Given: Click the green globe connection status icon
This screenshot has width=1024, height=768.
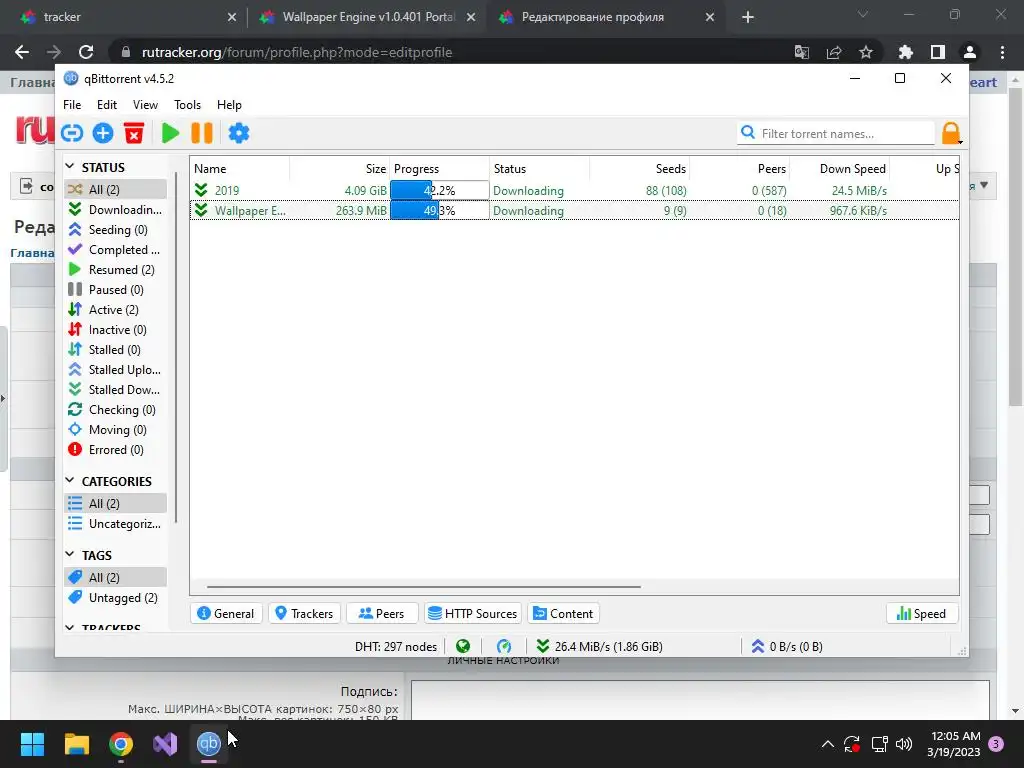Looking at the screenshot, I should coord(463,646).
